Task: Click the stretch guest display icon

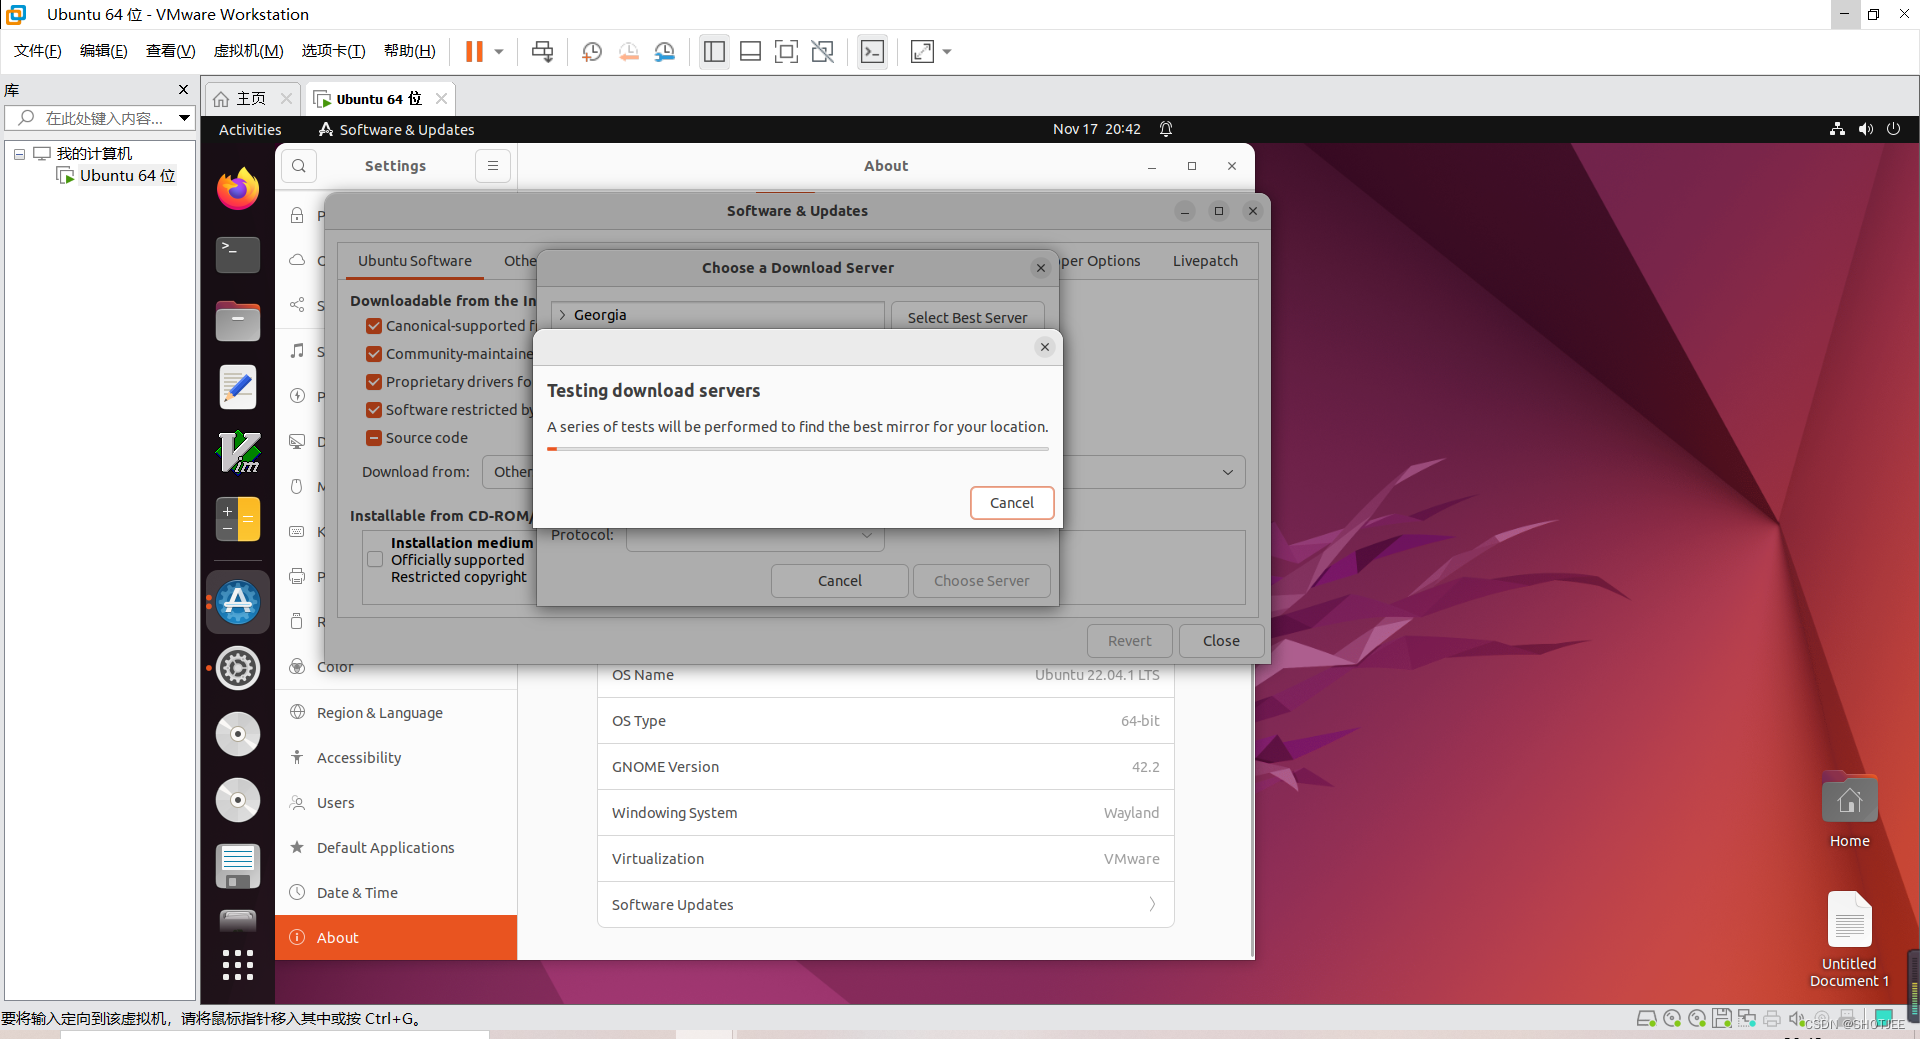Action: pos(922,51)
